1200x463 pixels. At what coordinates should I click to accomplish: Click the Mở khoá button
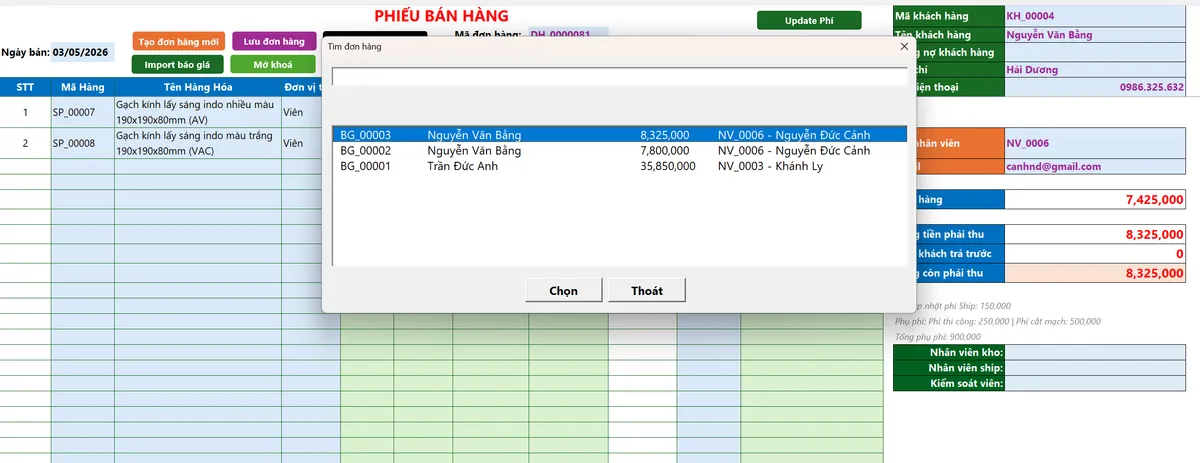coord(273,65)
